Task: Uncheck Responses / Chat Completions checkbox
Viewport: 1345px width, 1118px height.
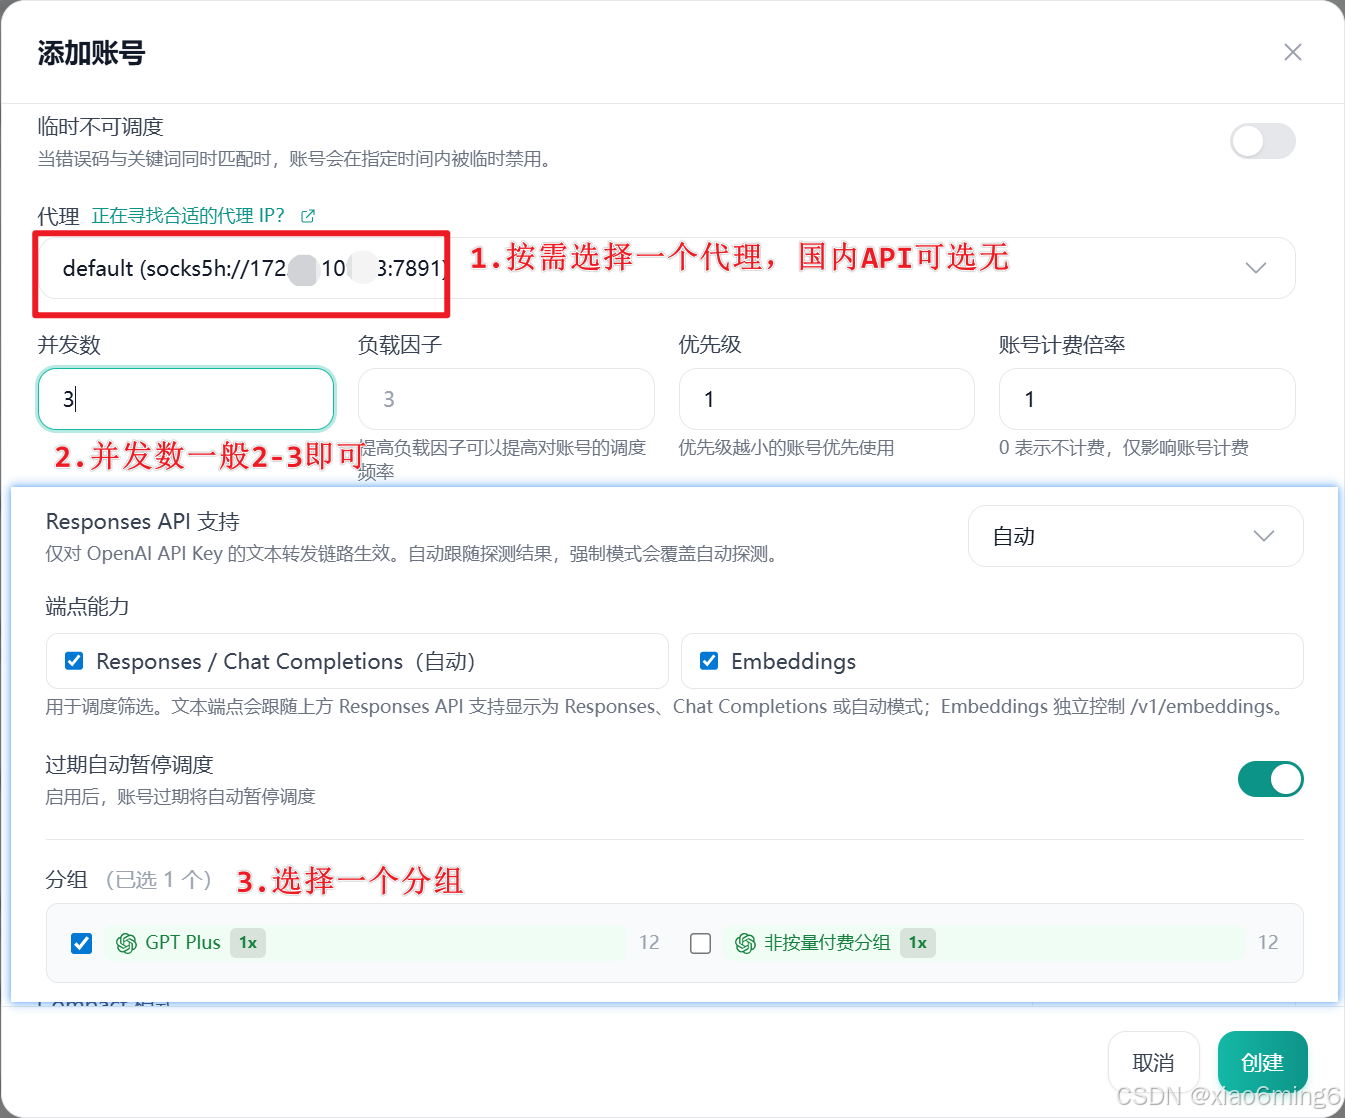Action: click(x=74, y=661)
